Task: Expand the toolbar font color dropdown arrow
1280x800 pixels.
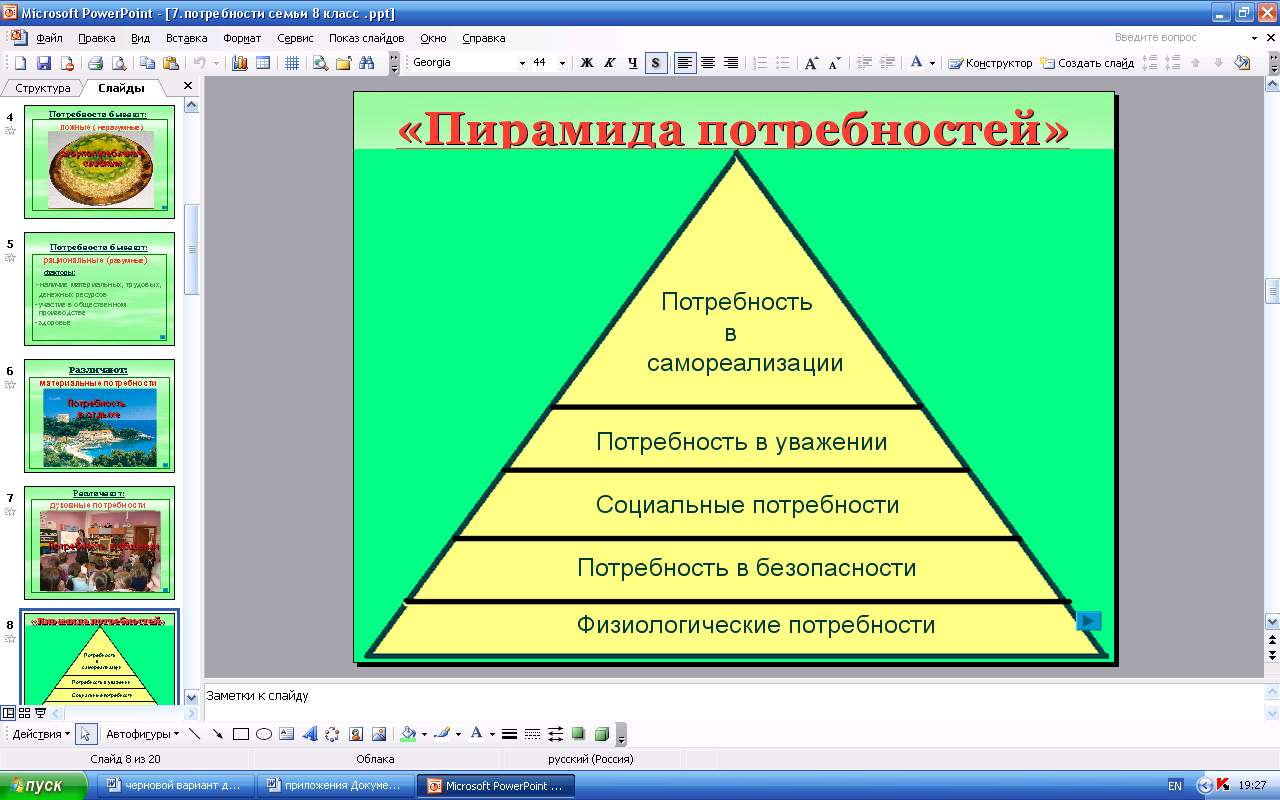Action: [x=932, y=63]
